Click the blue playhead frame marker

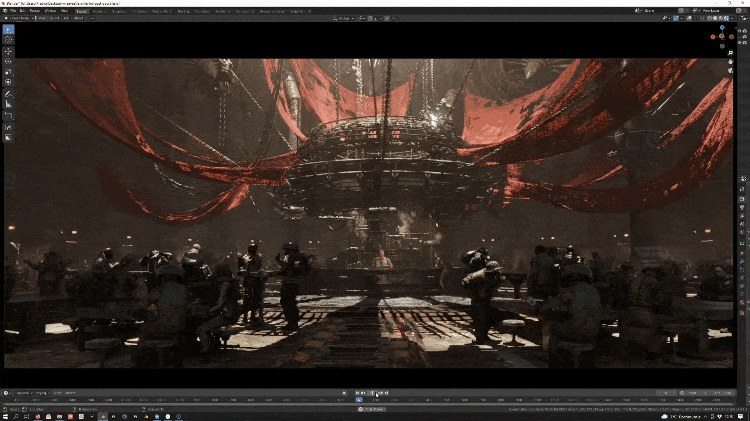[359, 399]
